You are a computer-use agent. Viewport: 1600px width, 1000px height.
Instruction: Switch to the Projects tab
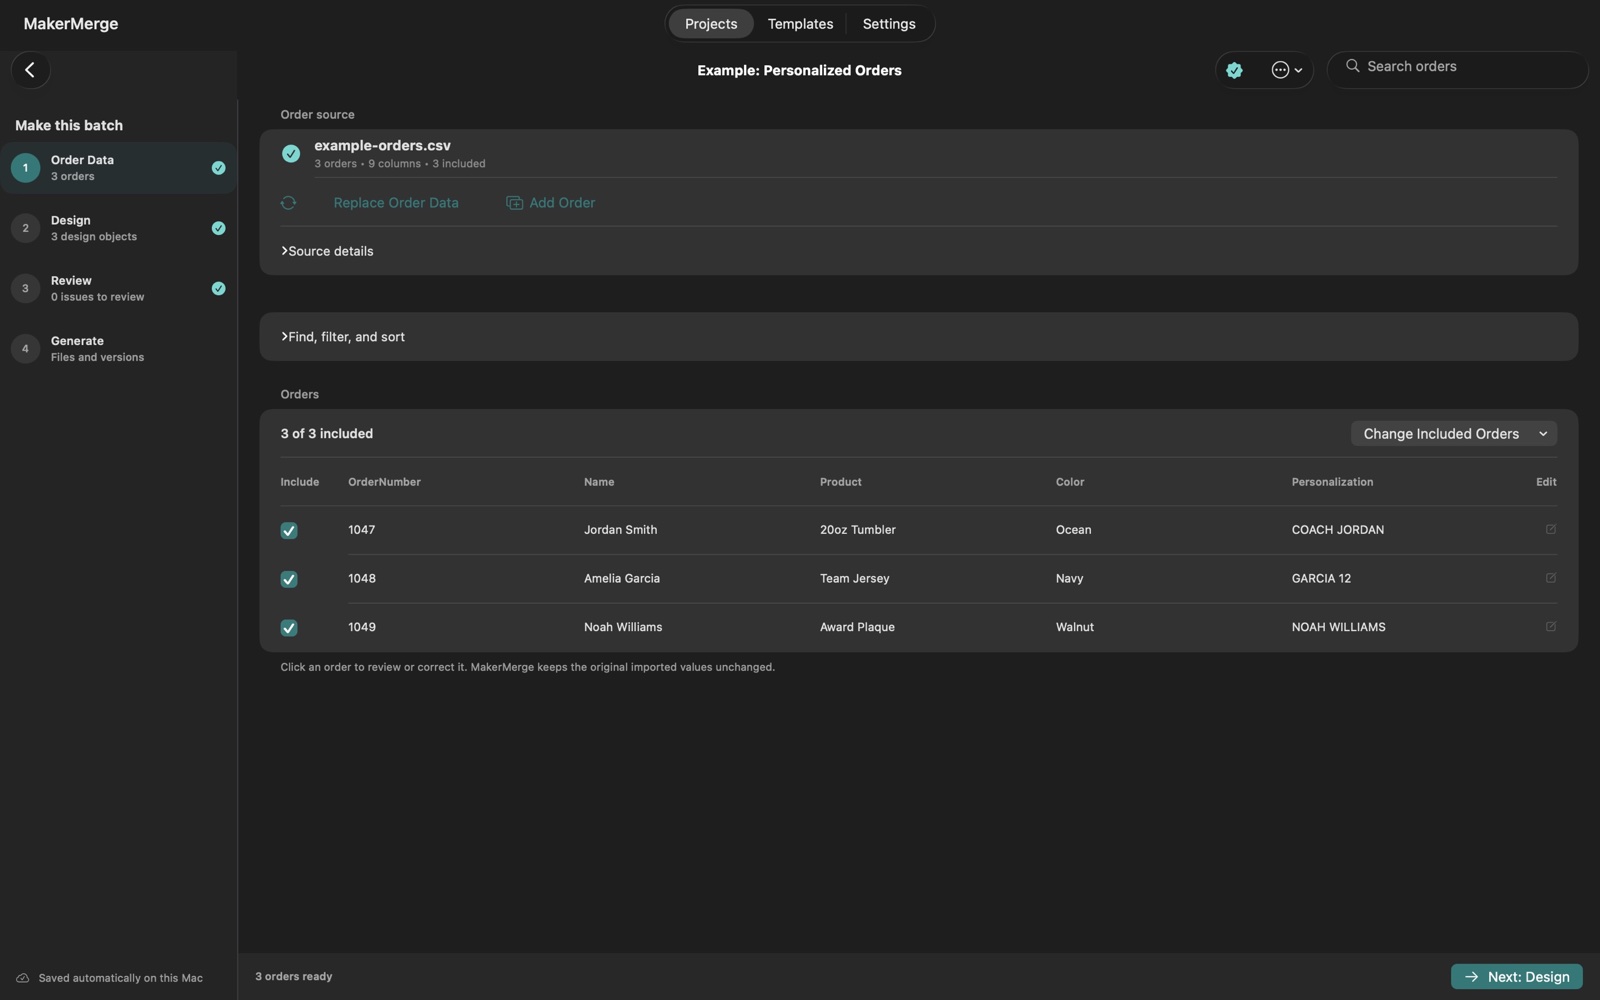click(x=711, y=24)
